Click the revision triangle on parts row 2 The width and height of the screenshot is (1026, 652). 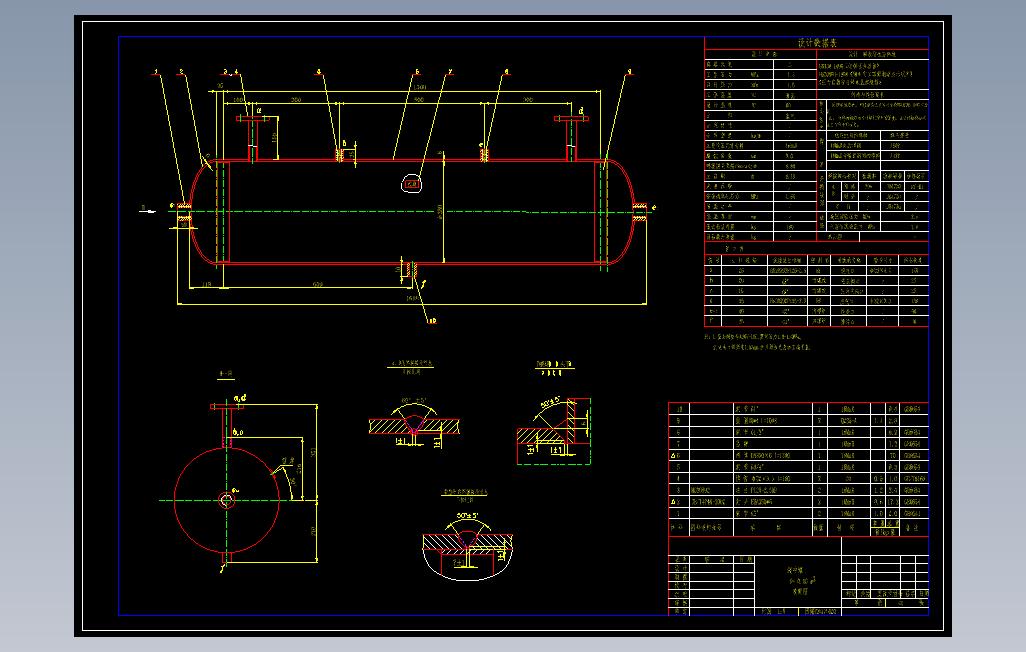pyautogui.click(x=673, y=502)
